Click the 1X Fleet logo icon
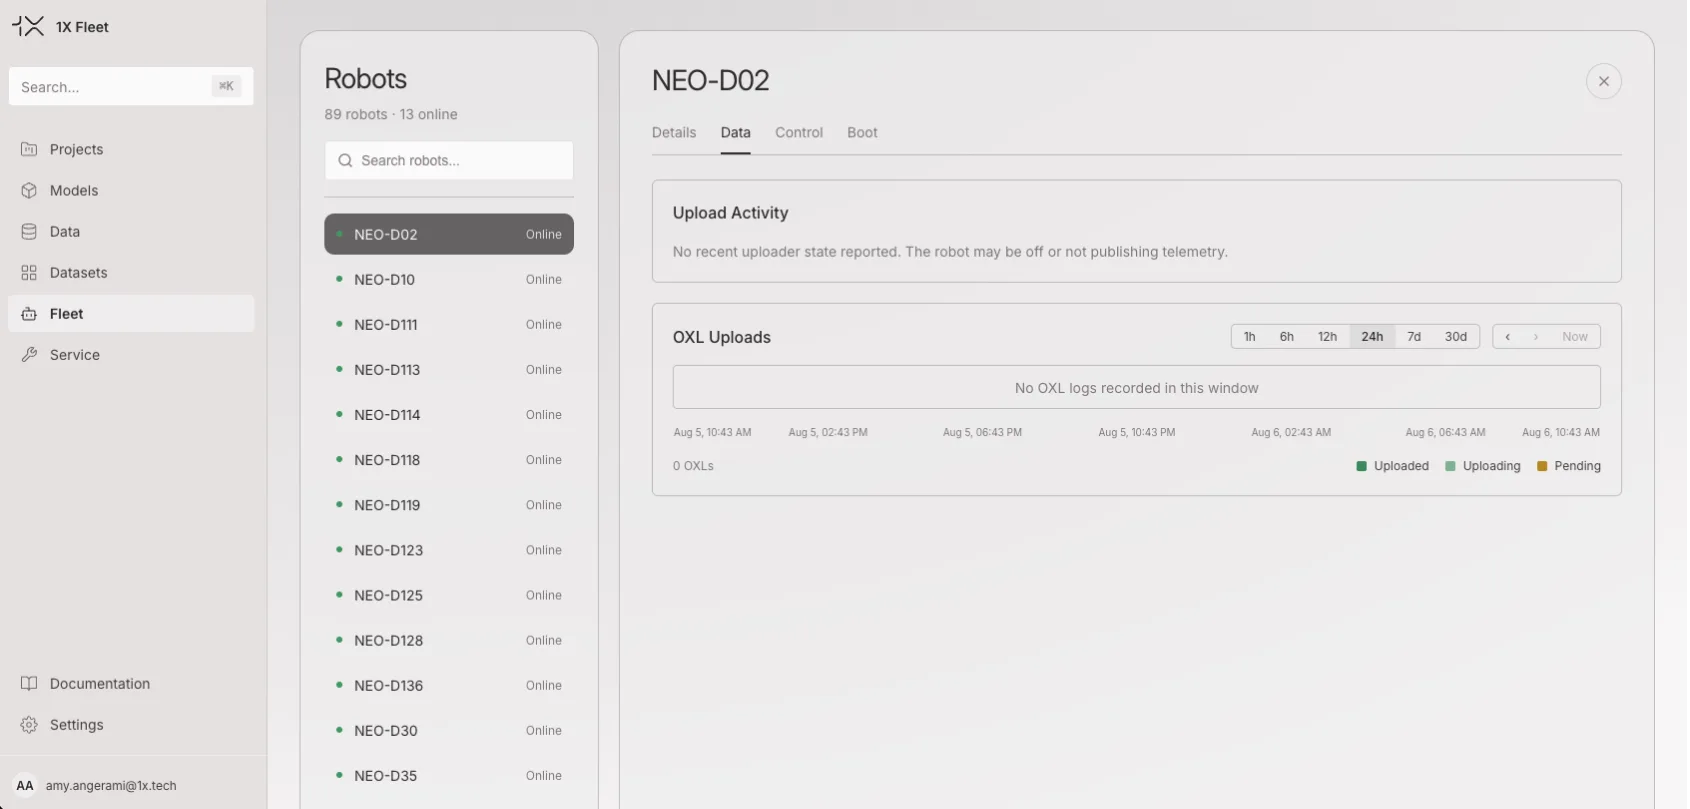 pyautogui.click(x=28, y=26)
